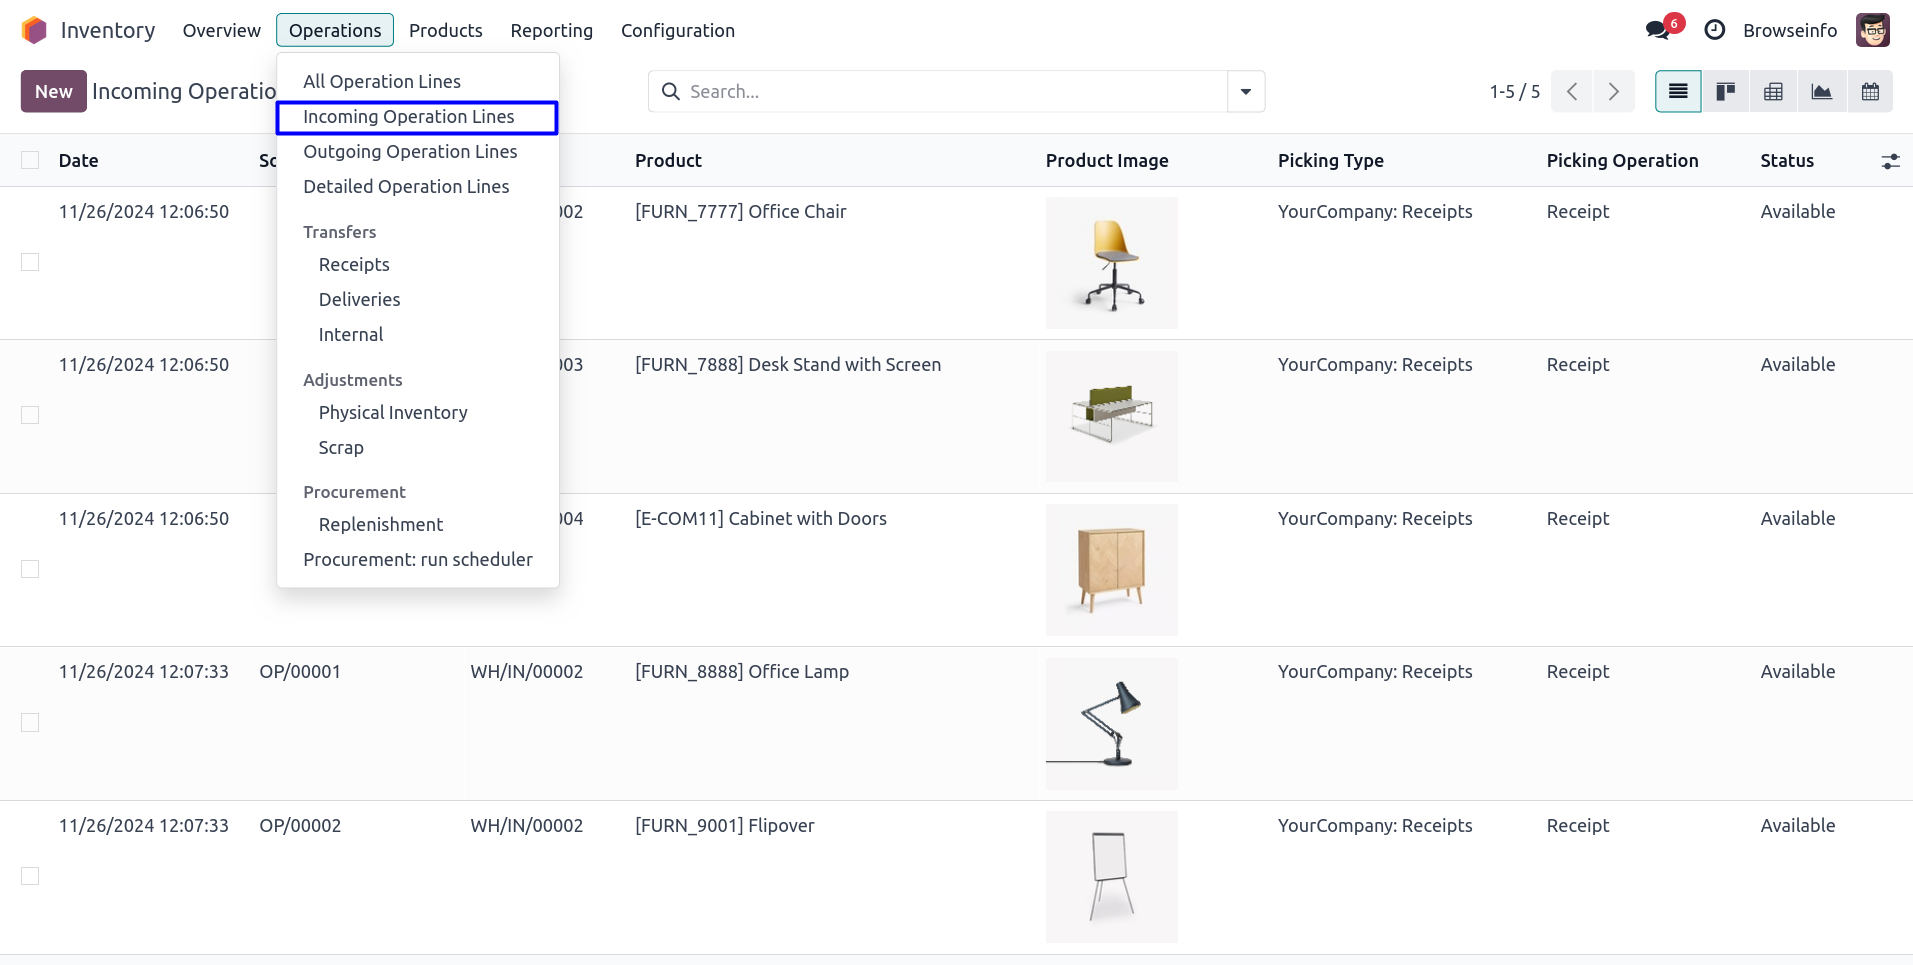Select Physical Inventory menu entry
This screenshot has width=1913, height=965.
(x=393, y=413)
